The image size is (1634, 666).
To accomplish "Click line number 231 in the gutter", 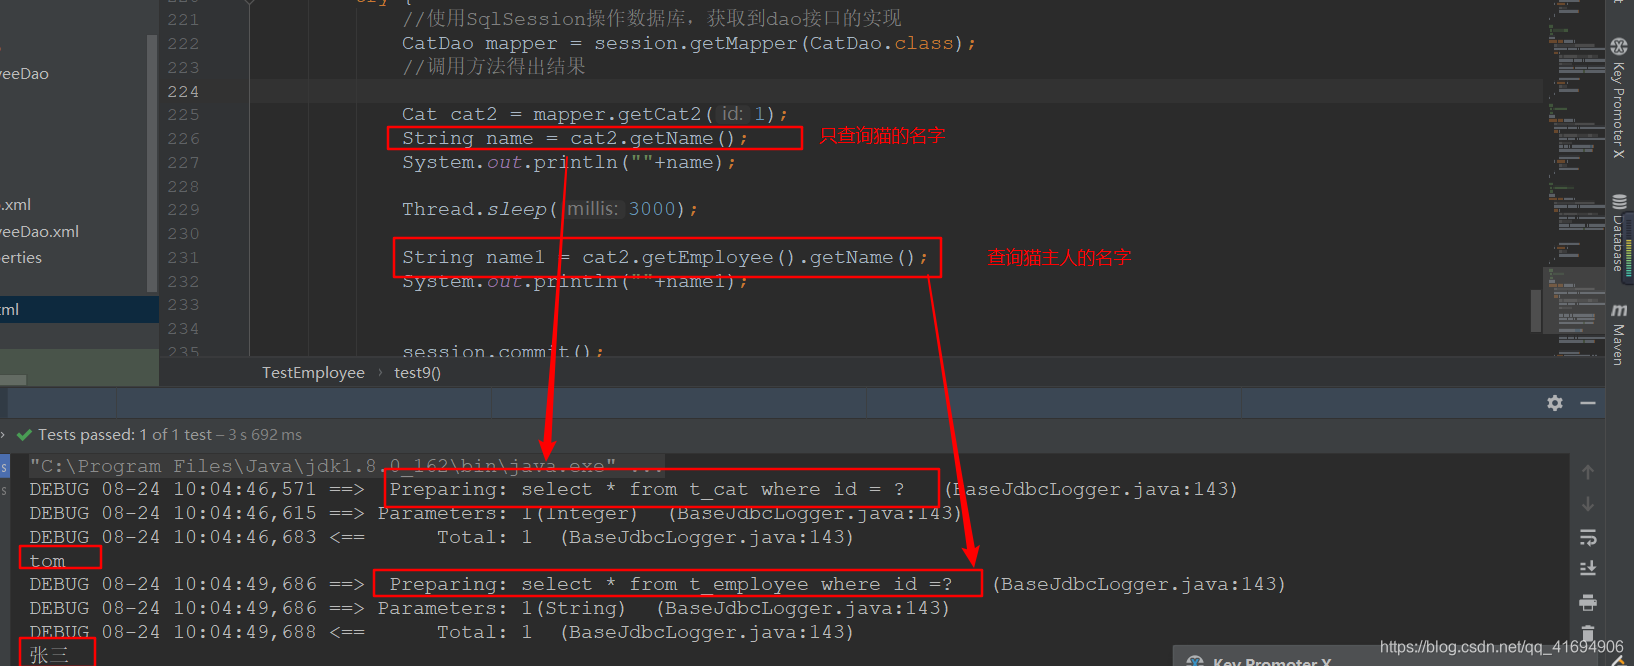I will pos(183,258).
